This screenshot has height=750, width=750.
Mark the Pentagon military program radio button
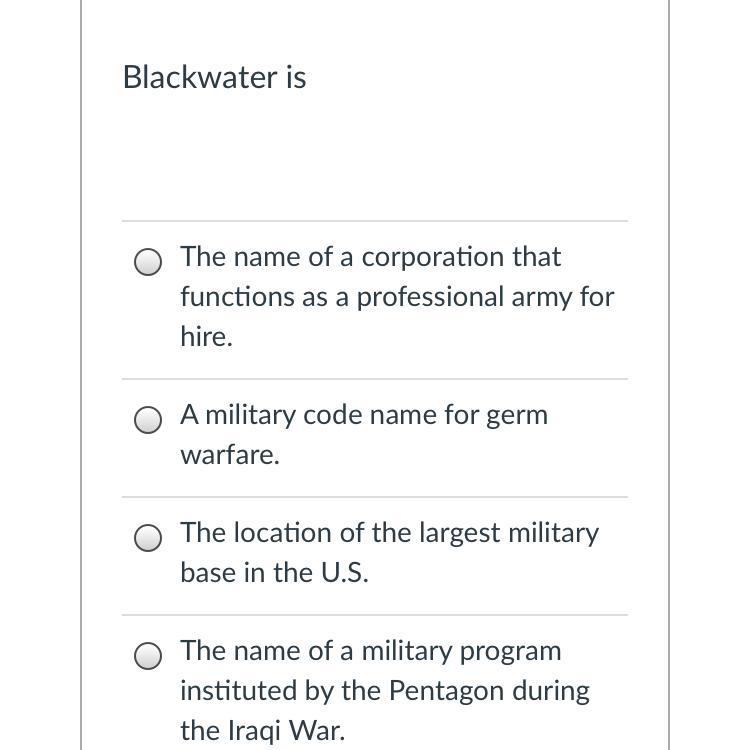coord(148,656)
